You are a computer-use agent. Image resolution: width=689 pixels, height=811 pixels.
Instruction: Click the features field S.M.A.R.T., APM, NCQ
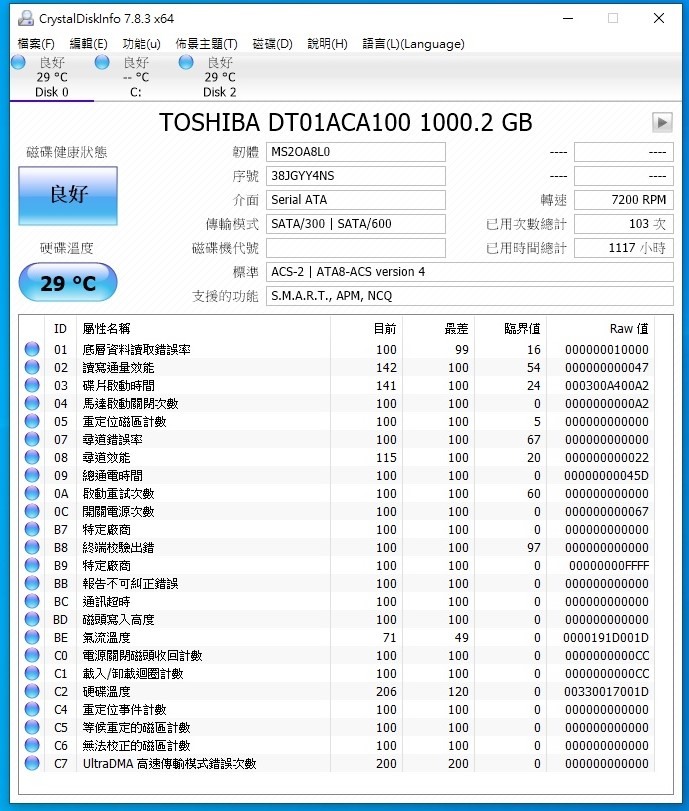470,296
